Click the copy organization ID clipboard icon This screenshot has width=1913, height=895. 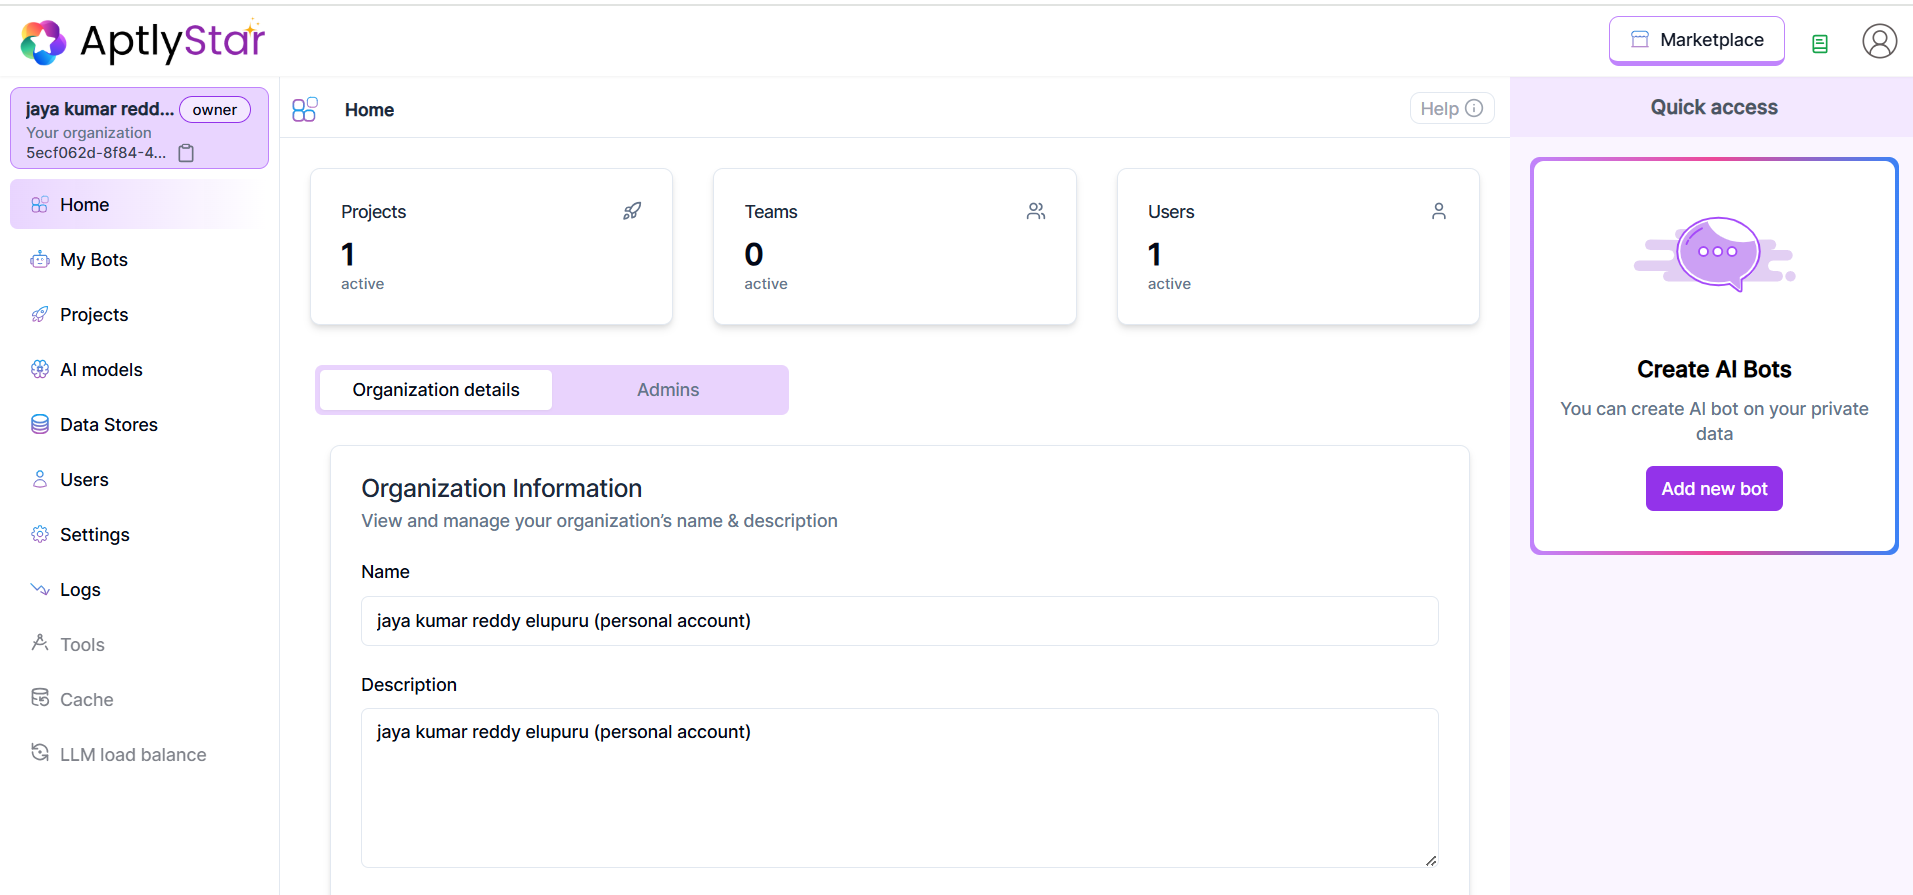[x=186, y=153]
